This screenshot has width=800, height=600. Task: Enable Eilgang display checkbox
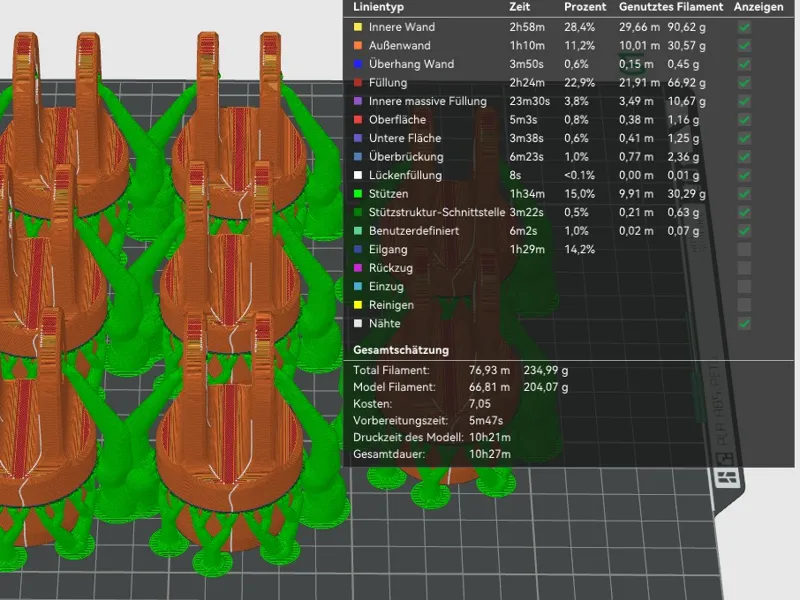click(744, 249)
